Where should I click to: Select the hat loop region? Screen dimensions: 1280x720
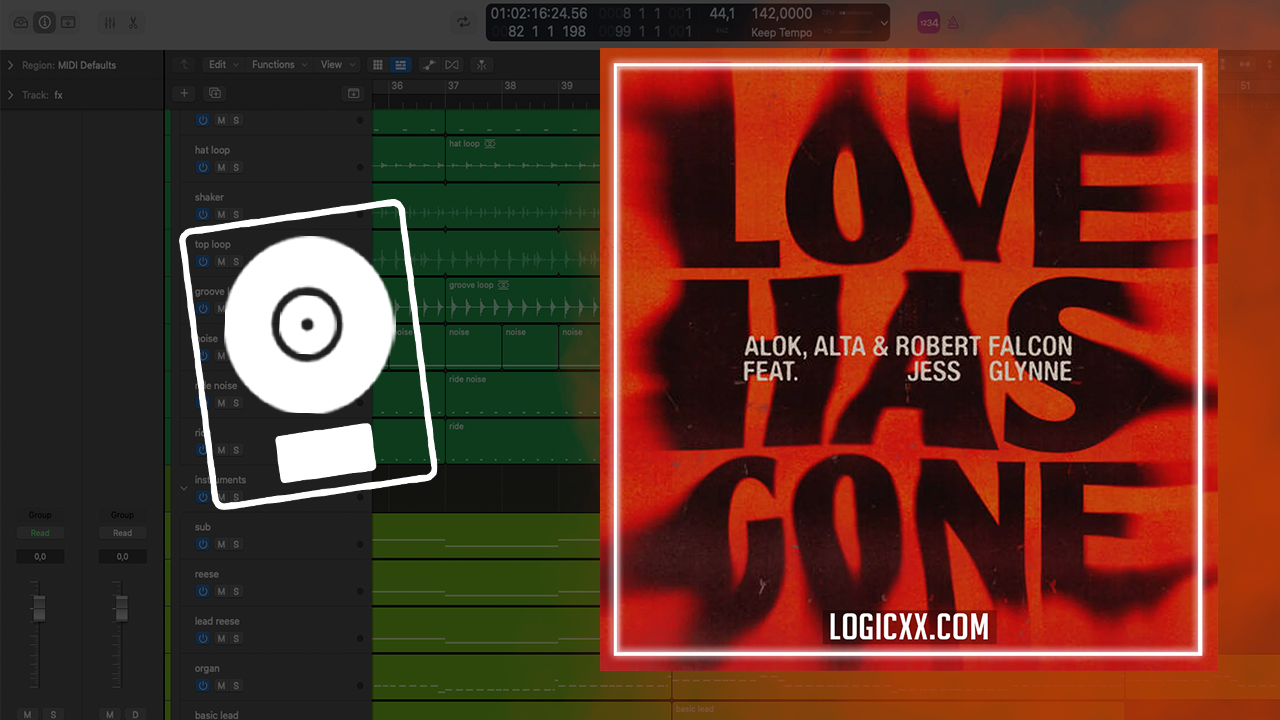[522, 159]
